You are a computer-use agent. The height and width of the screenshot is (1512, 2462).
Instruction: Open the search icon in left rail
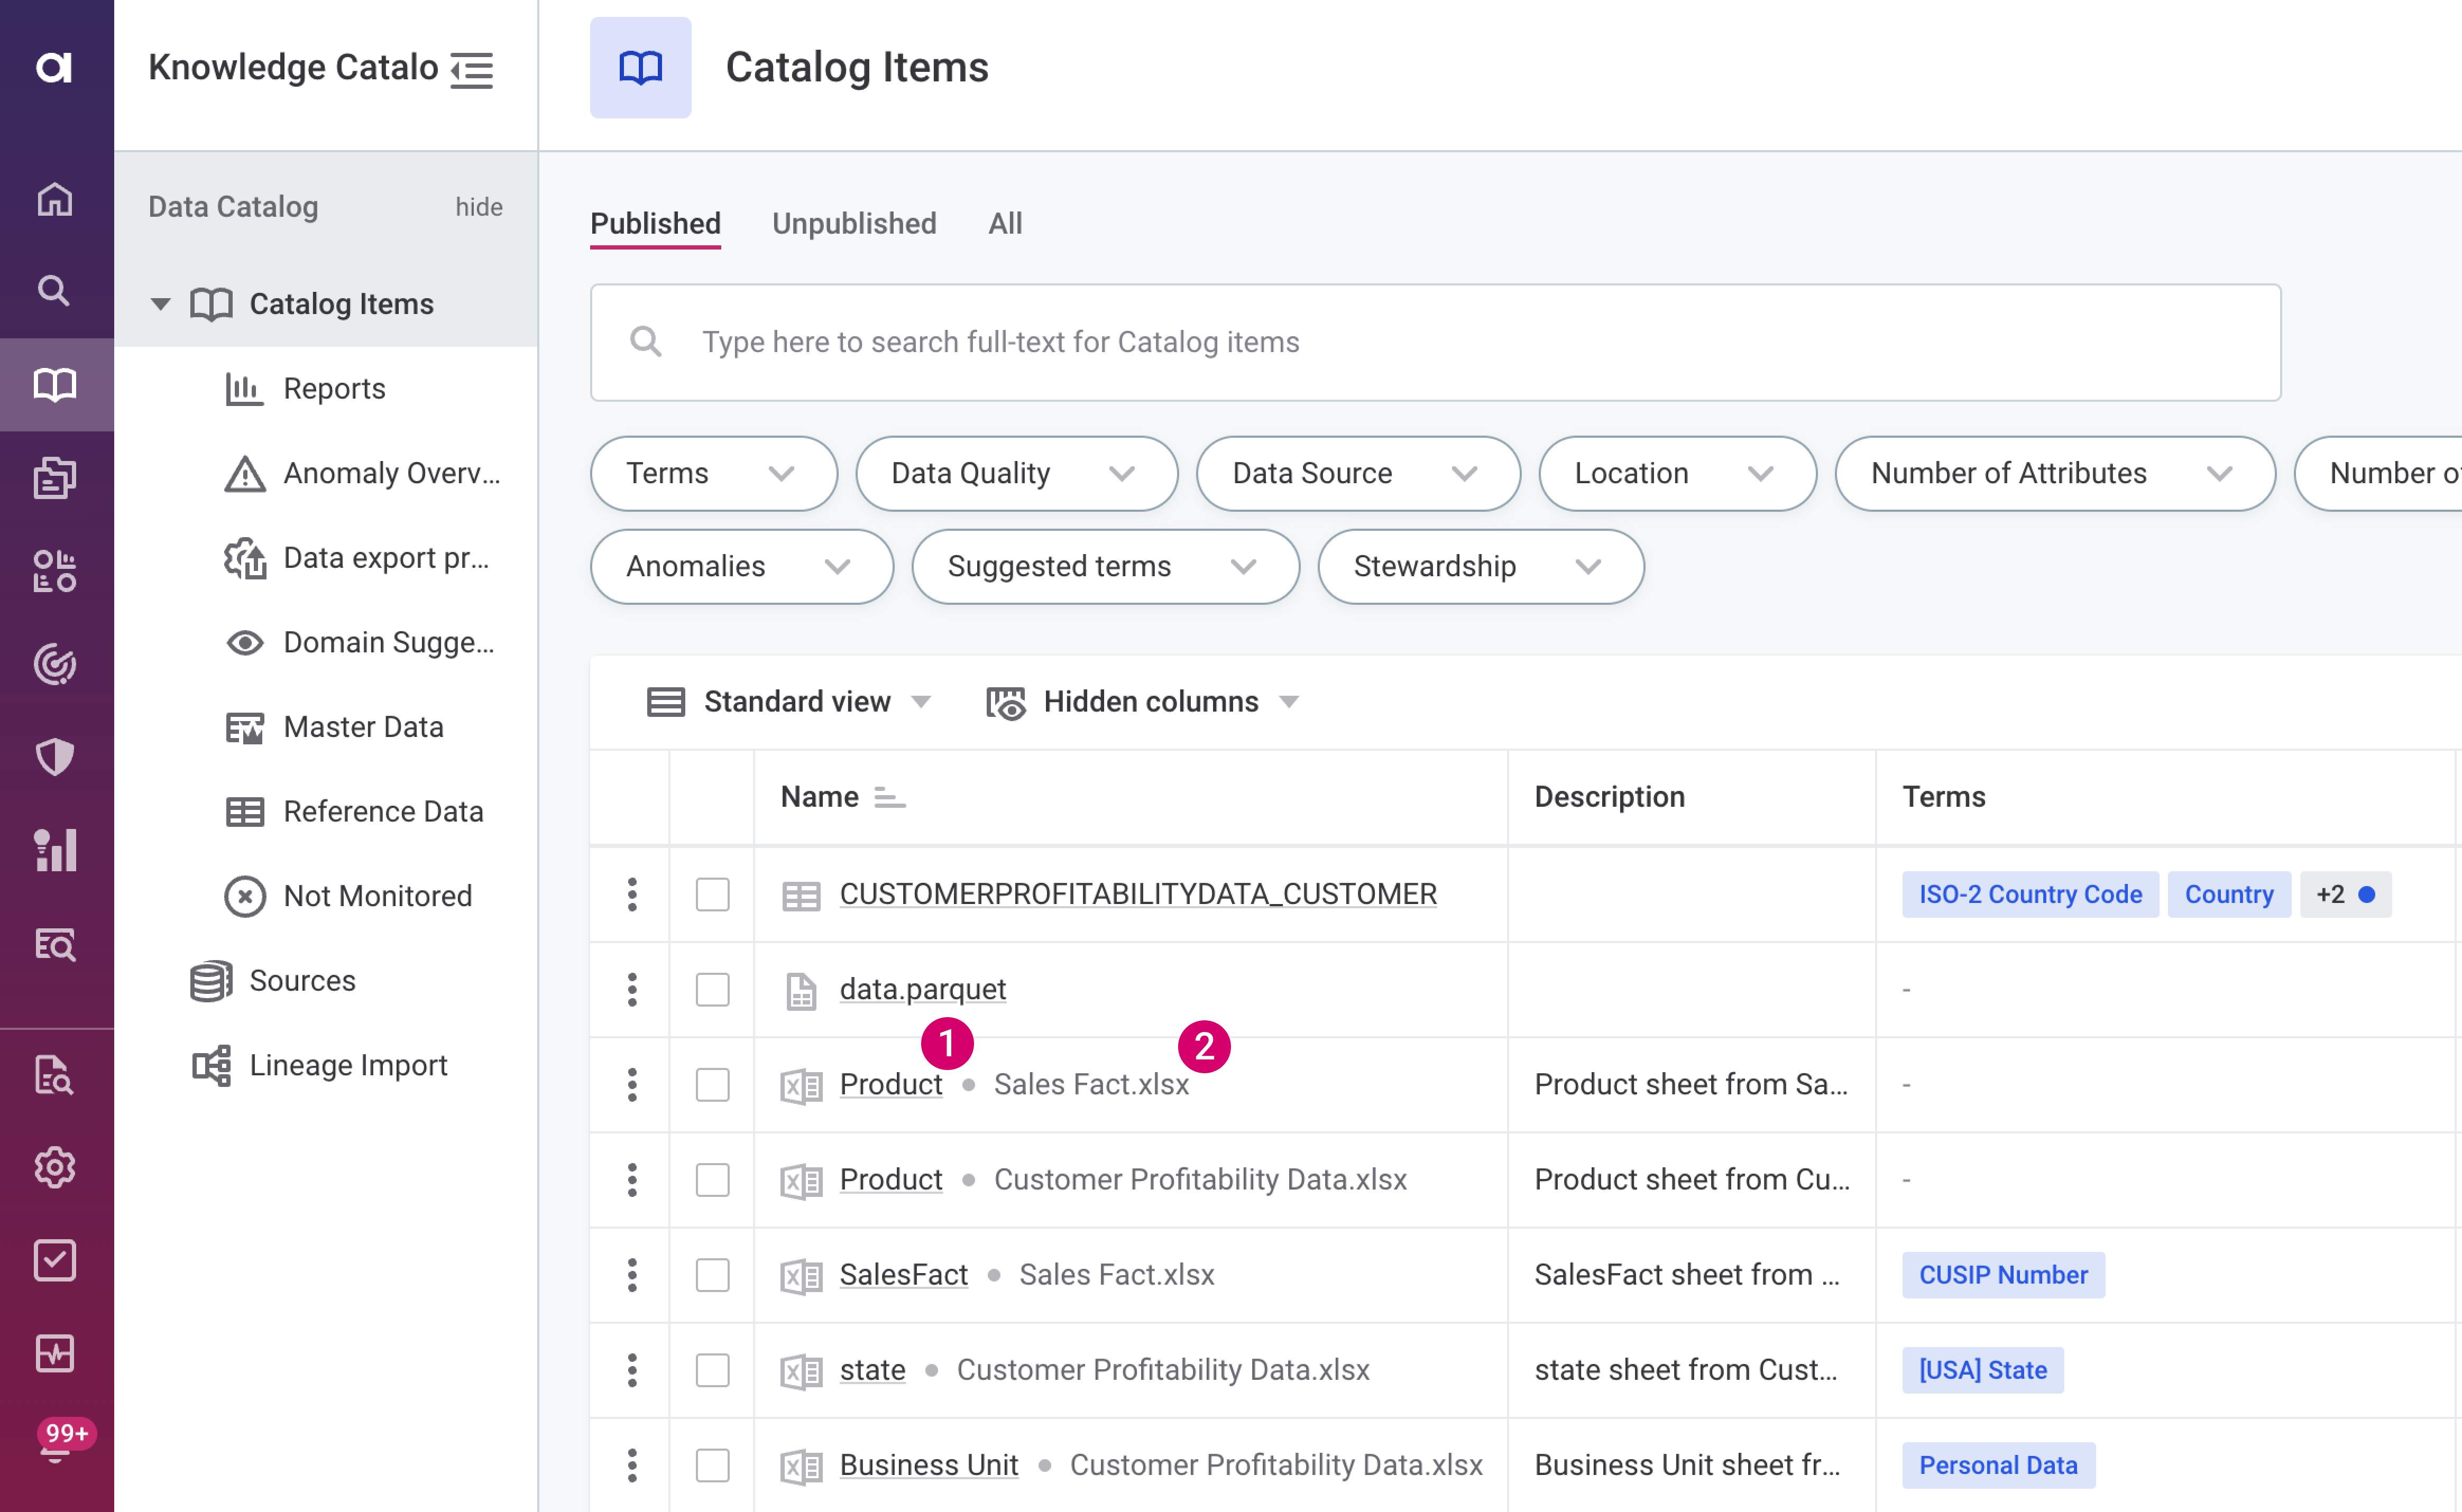(x=55, y=291)
